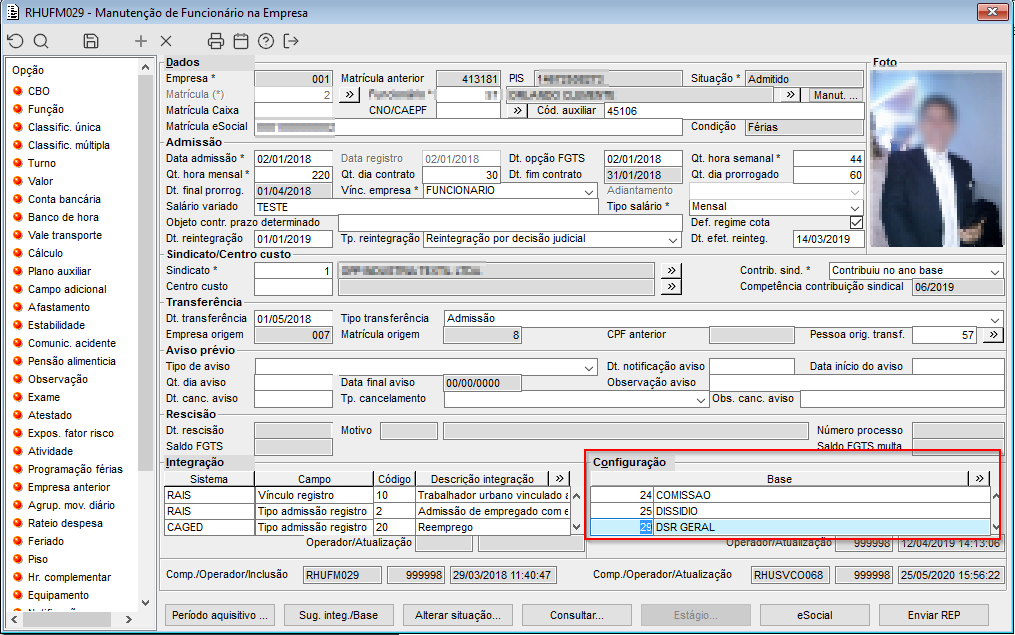Toggle Def. regime cota checkbox
Image resolution: width=1015 pixels, height=635 pixels.
[x=856, y=223]
